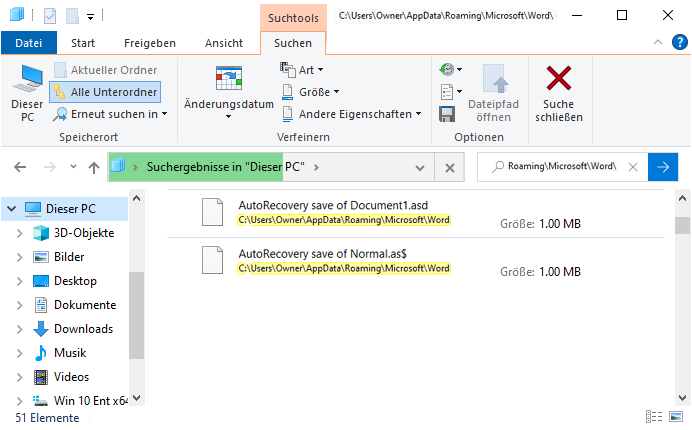Image resolution: width=692 pixels, height=430 pixels.
Task: Open the Ansicht ribbon tab
Action: 224,43
